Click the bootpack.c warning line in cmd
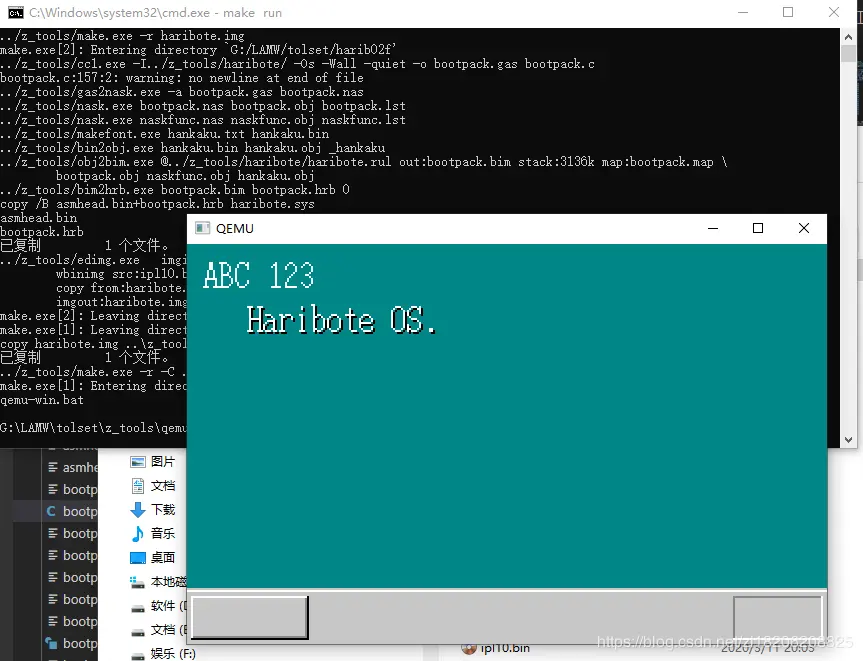This screenshot has height=661, width=863. pyautogui.click(x=182, y=78)
